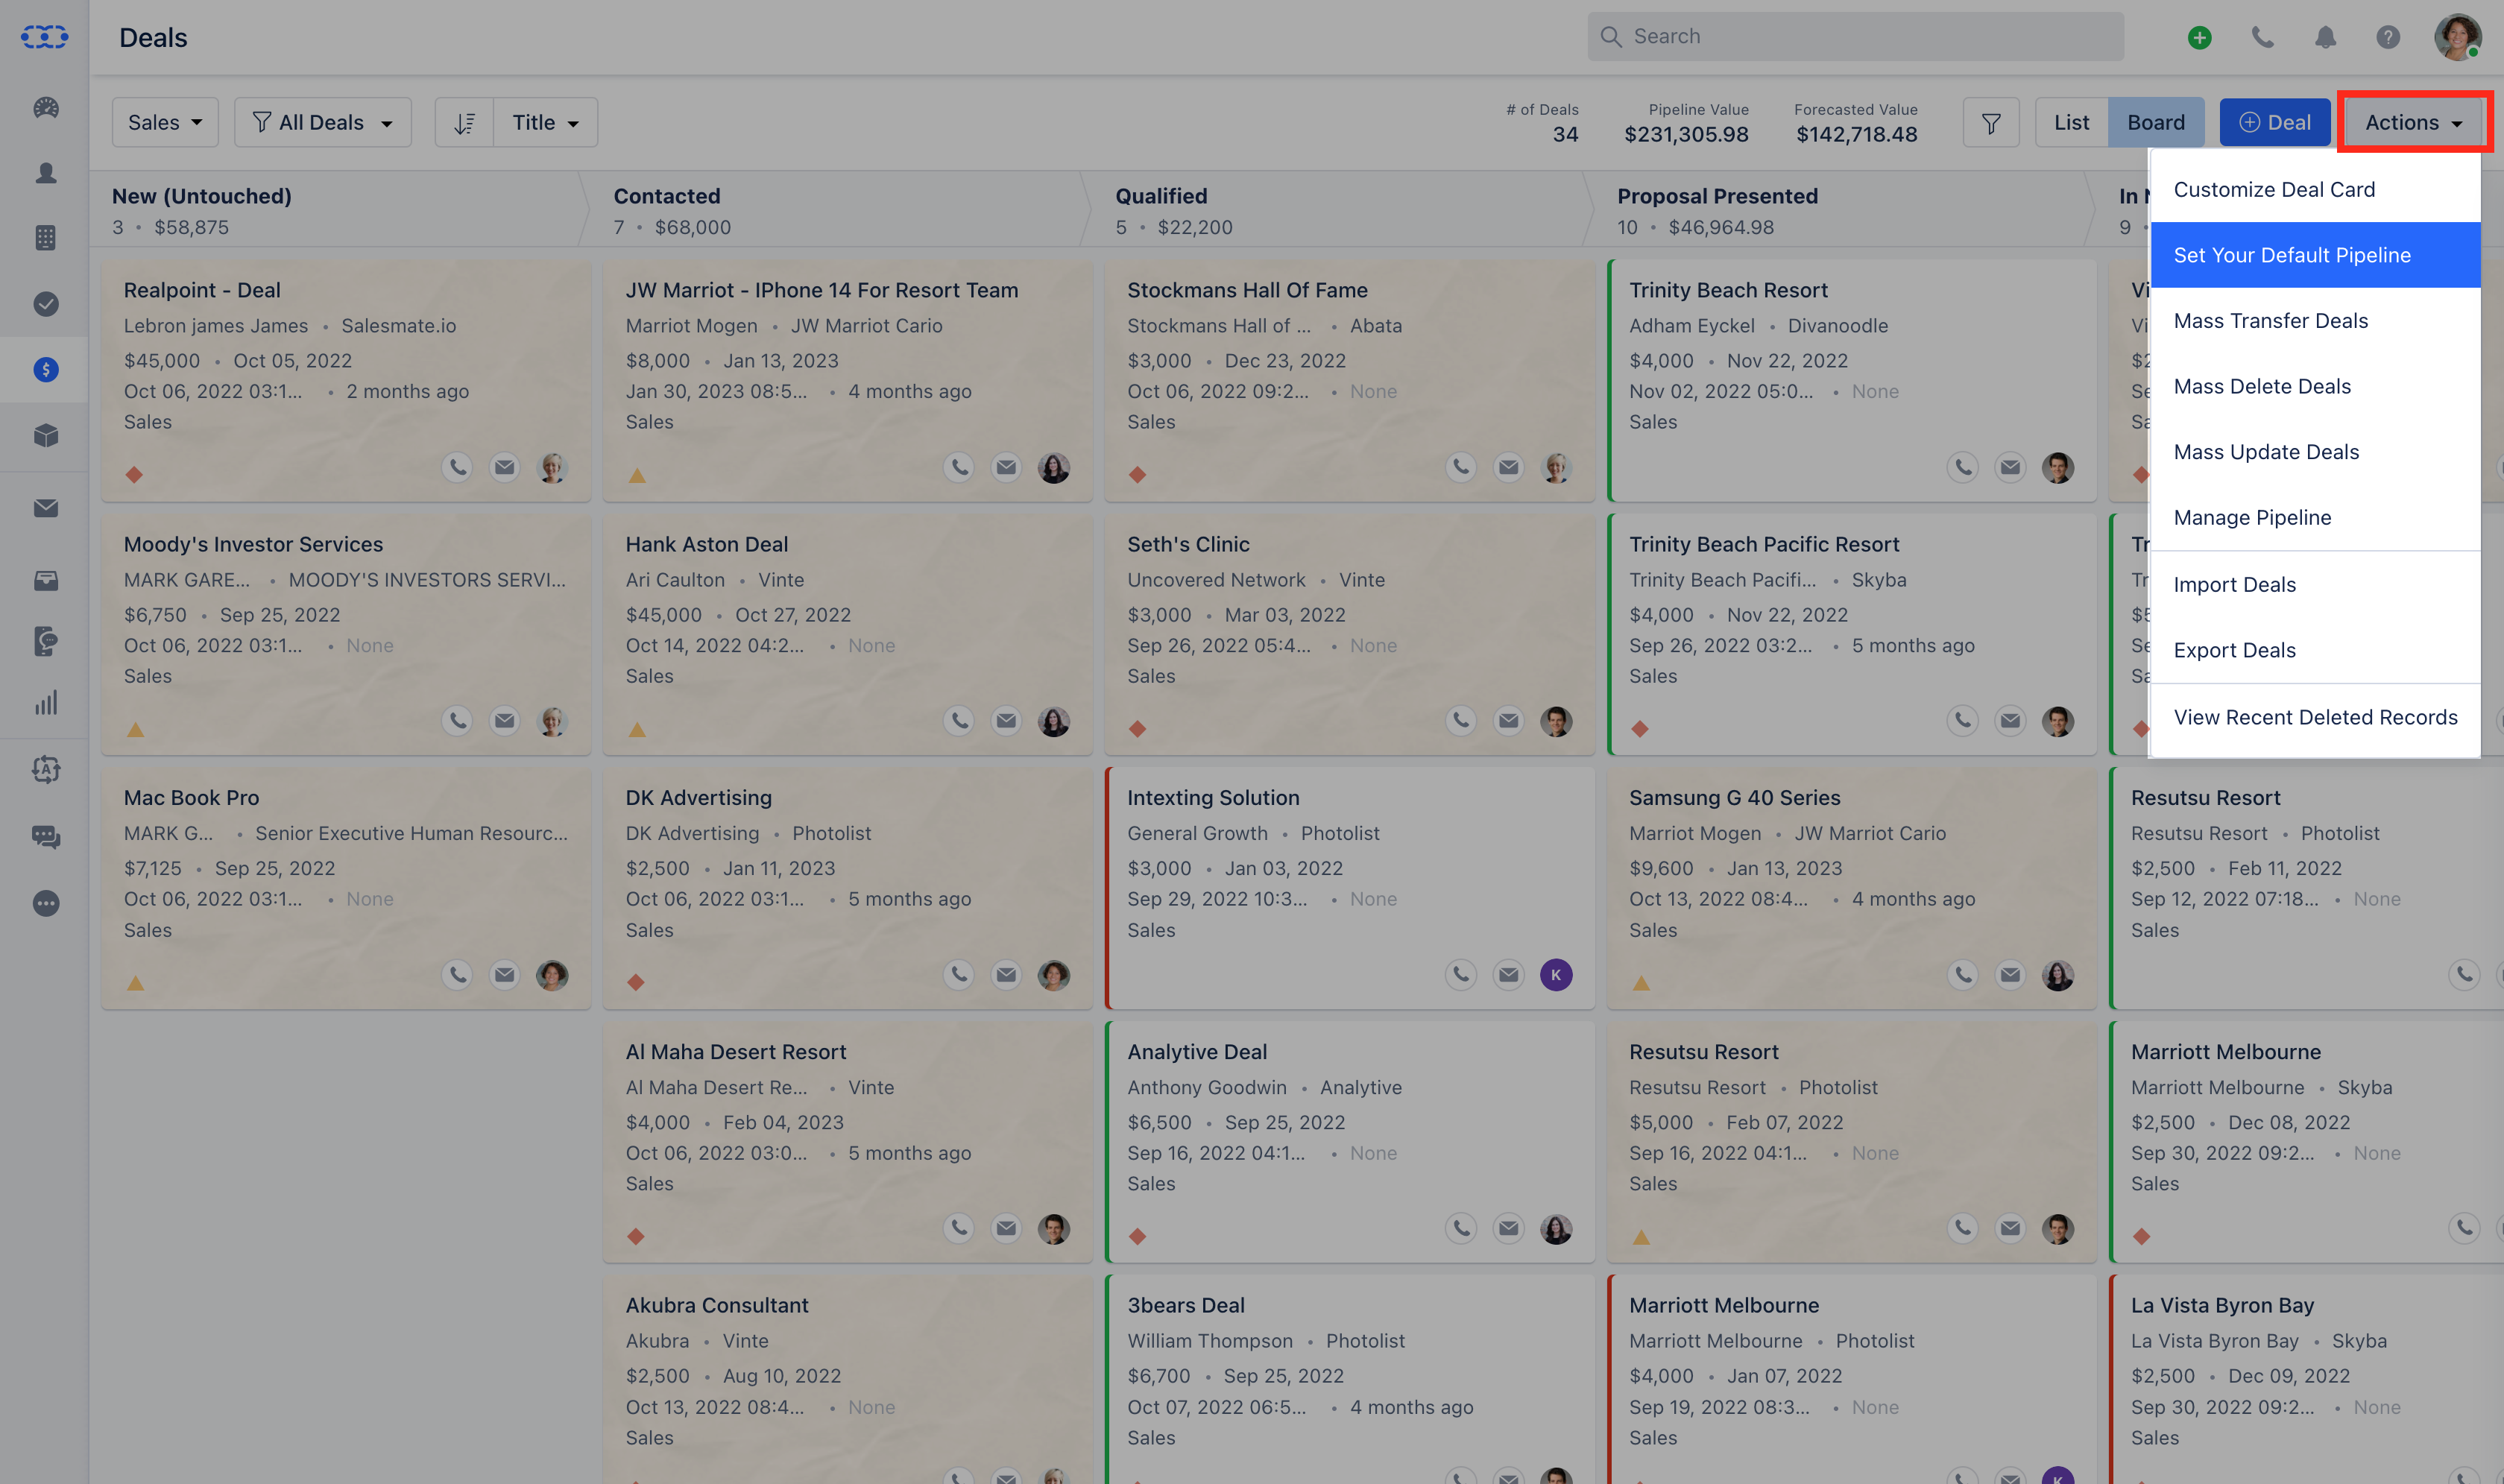Call contact on Realpoint - Deal card
The image size is (2504, 1484).
pyautogui.click(x=457, y=467)
